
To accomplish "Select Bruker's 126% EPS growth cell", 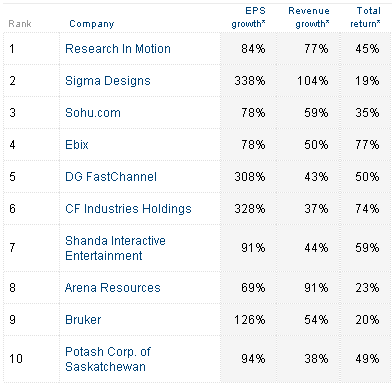I will pyautogui.click(x=249, y=320).
